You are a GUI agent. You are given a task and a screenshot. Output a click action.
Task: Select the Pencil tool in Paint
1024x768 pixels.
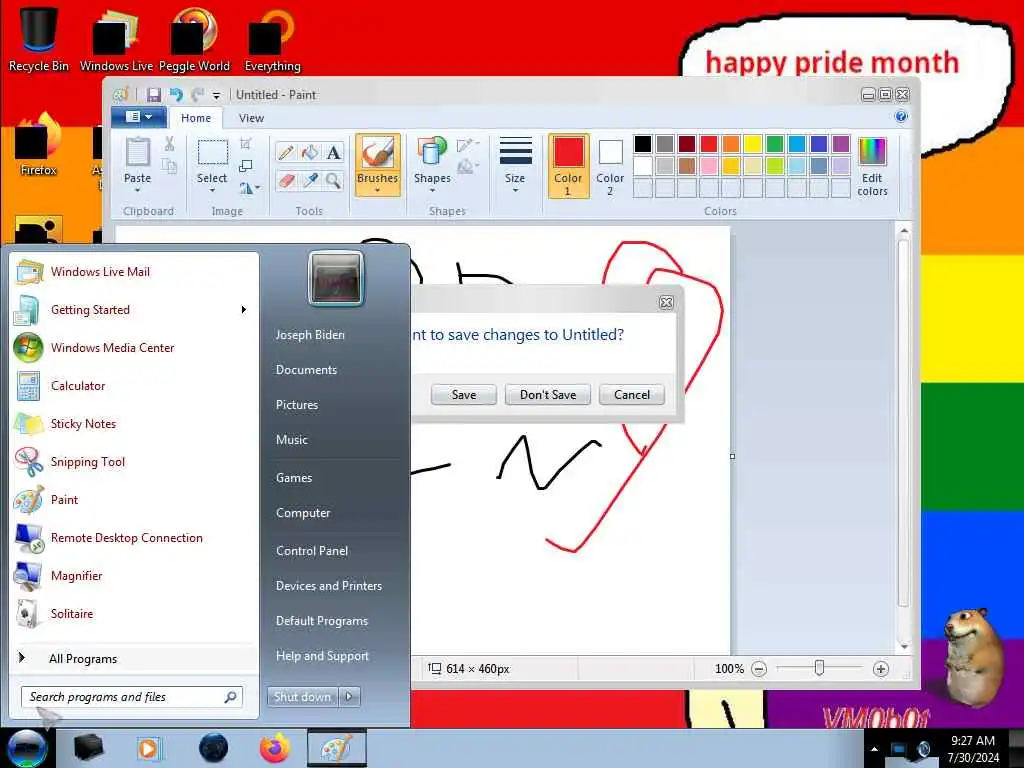tap(285, 153)
